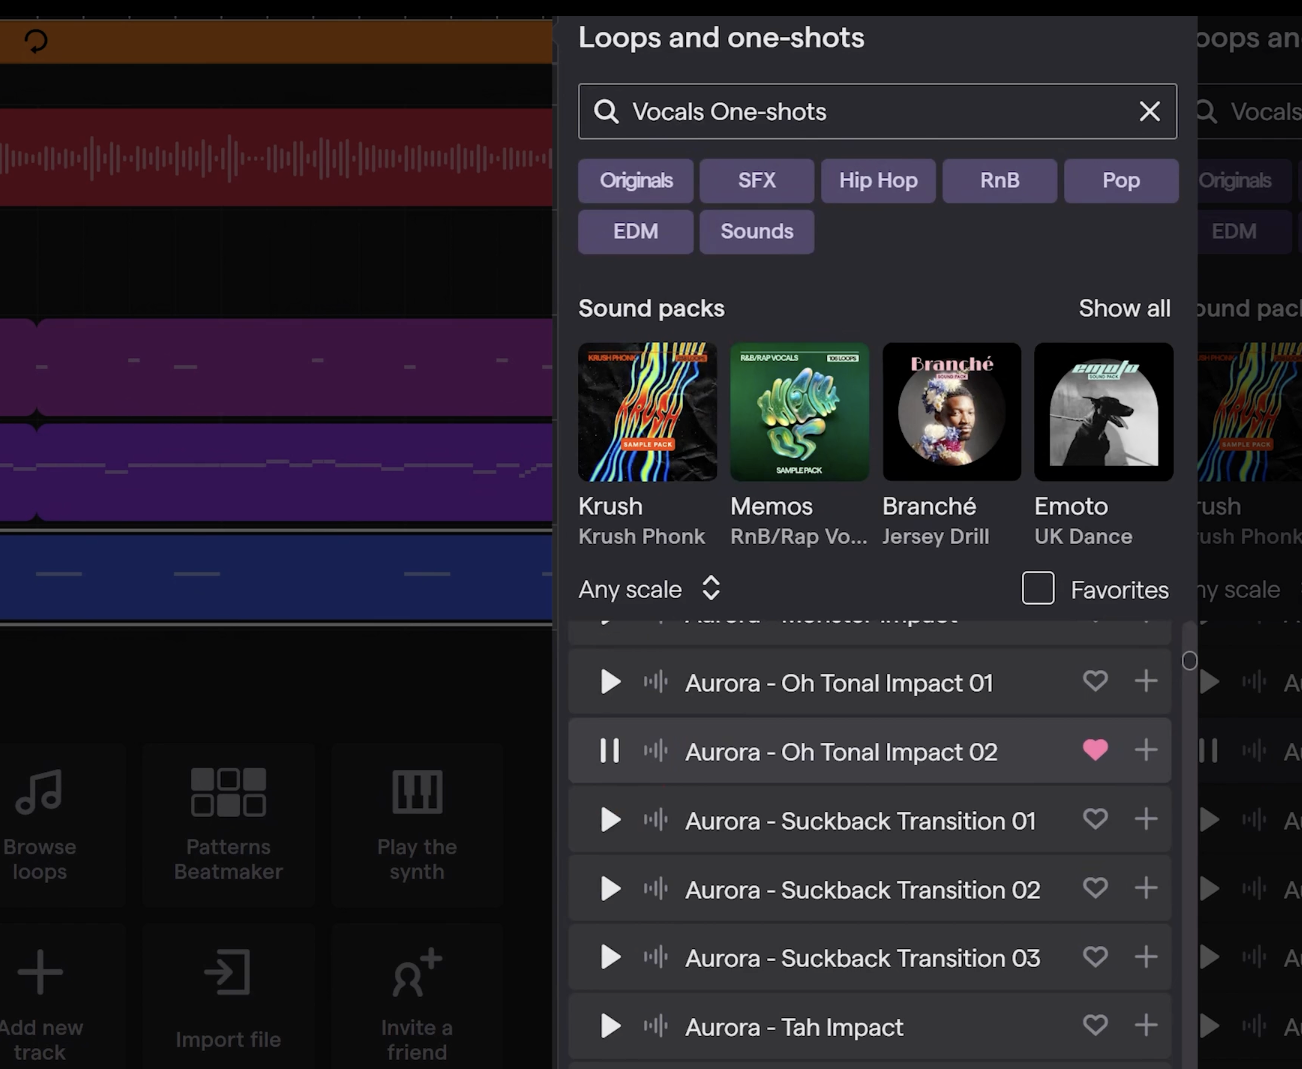Click the UK Dance subtitle

click(1084, 536)
